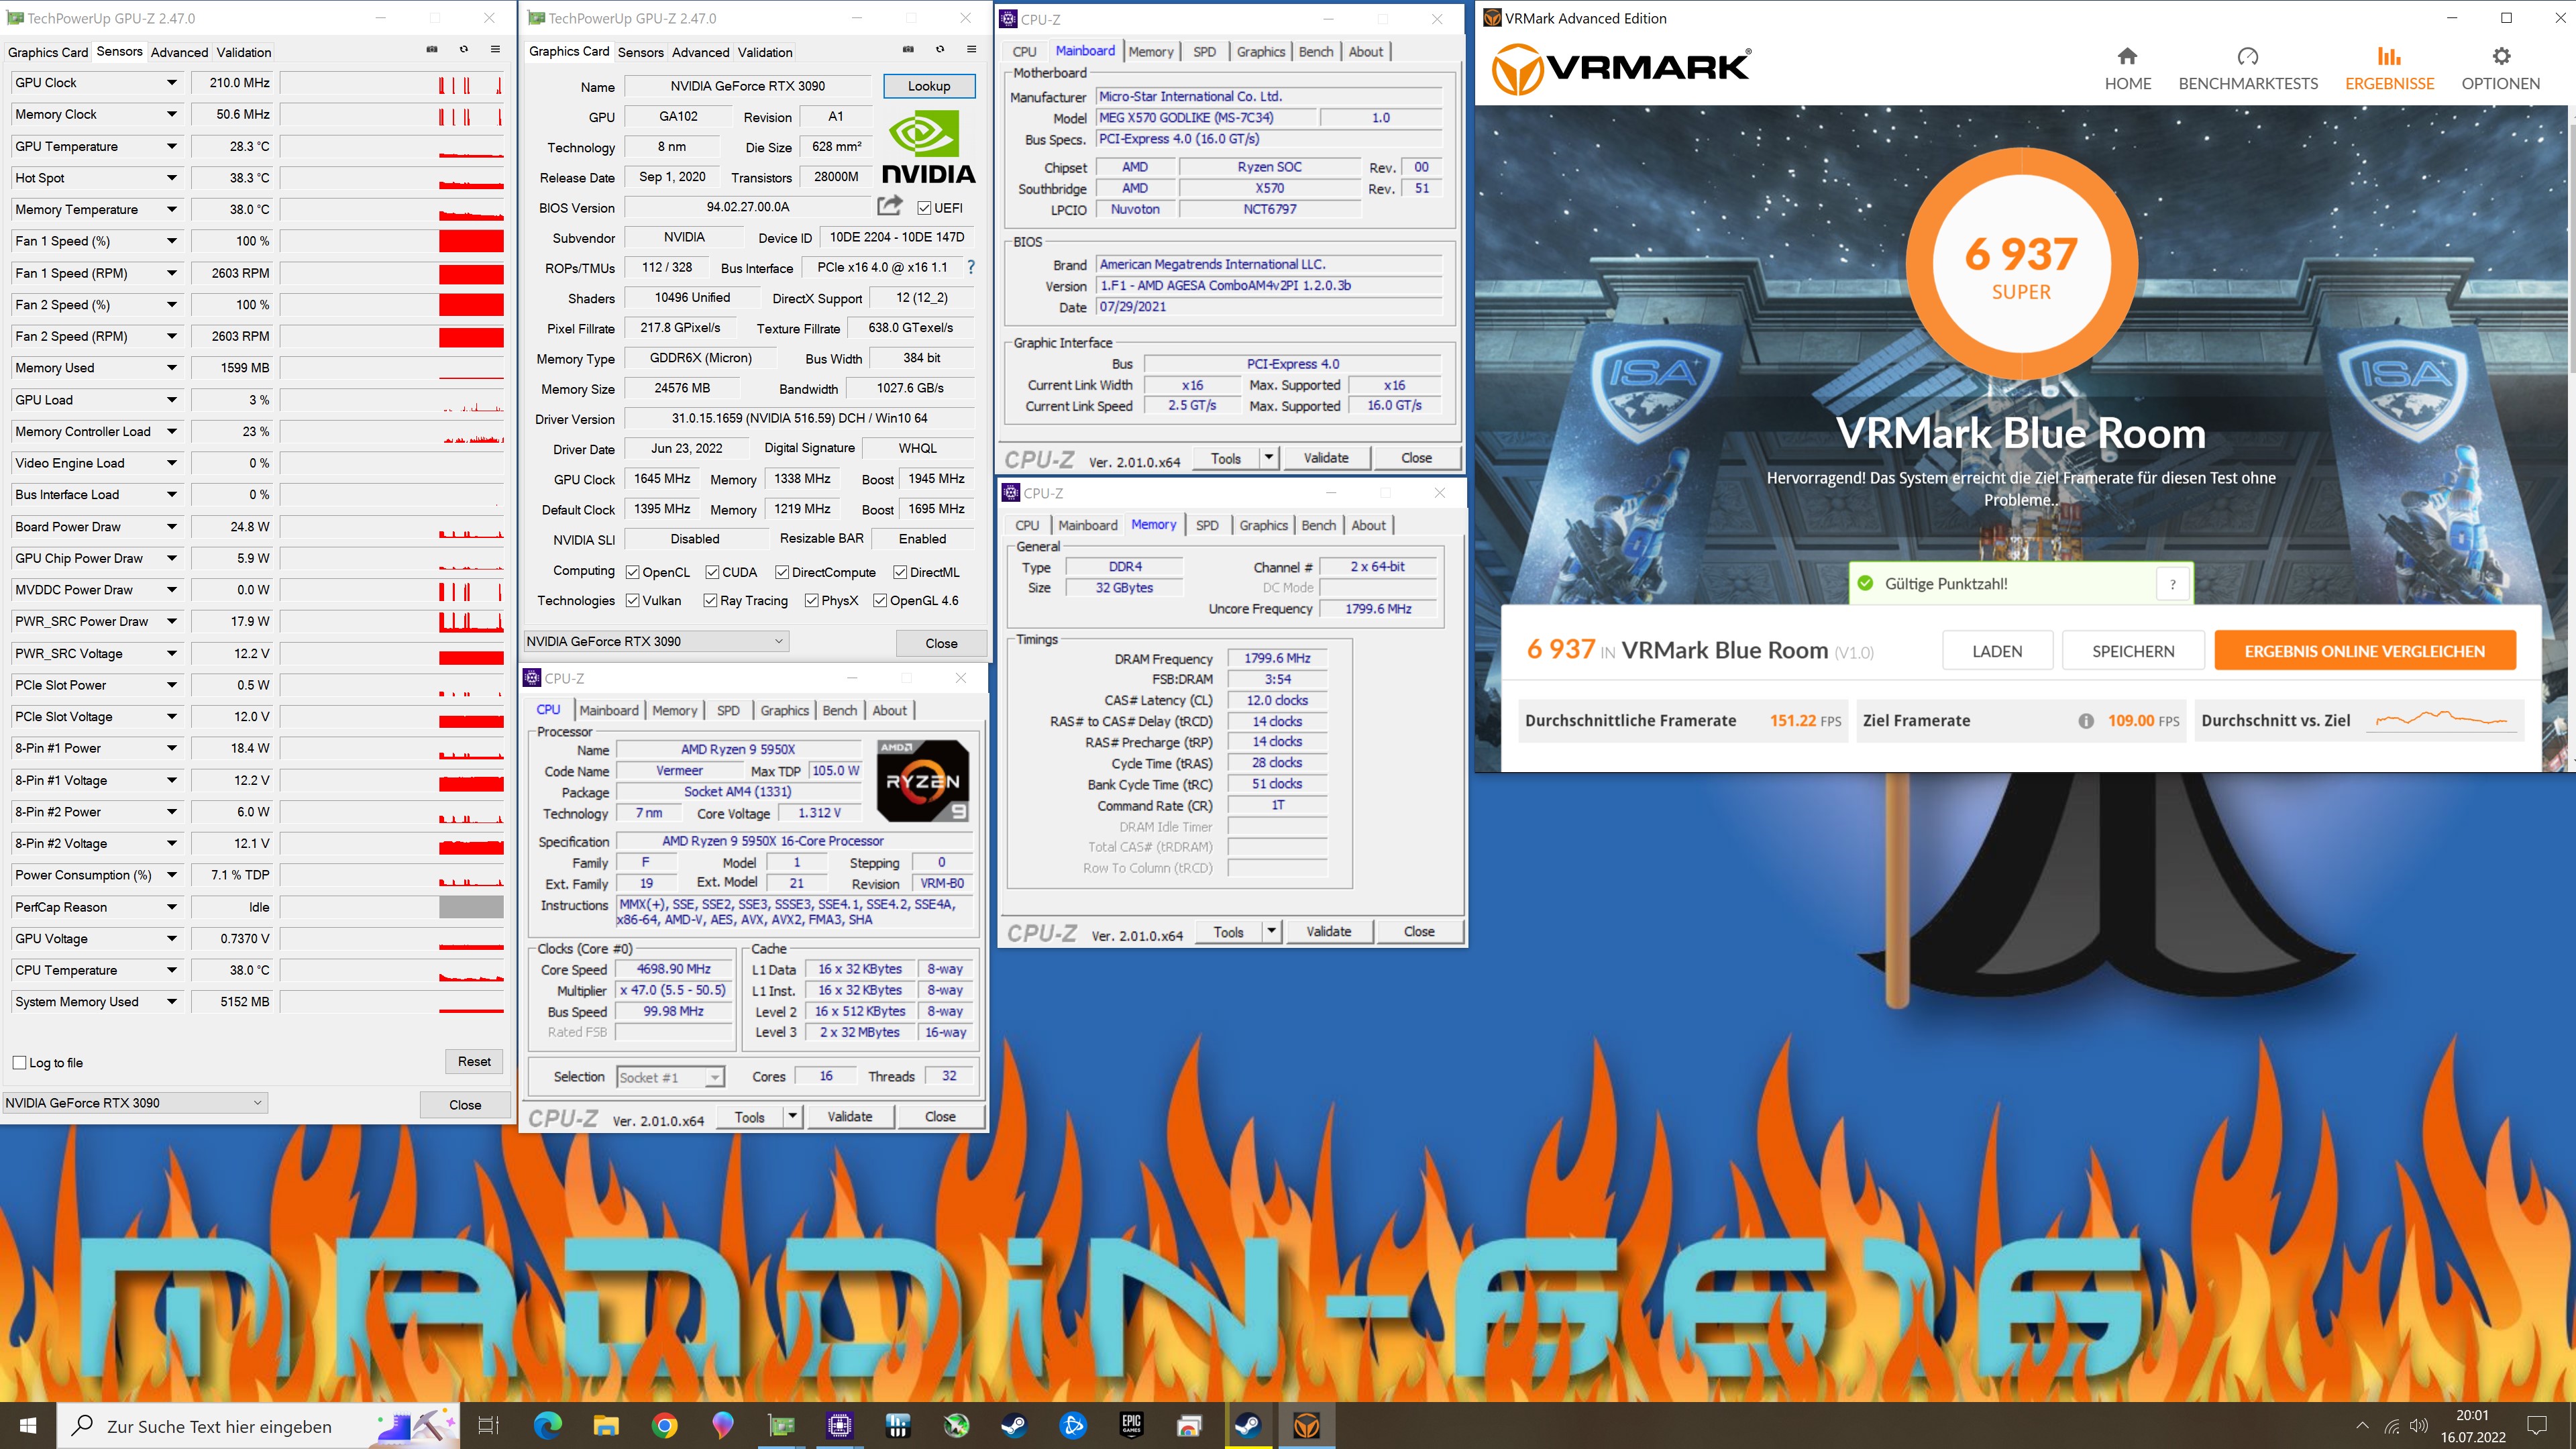Open Windows Start menu
The height and width of the screenshot is (1449, 2576).
point(28,1425)
